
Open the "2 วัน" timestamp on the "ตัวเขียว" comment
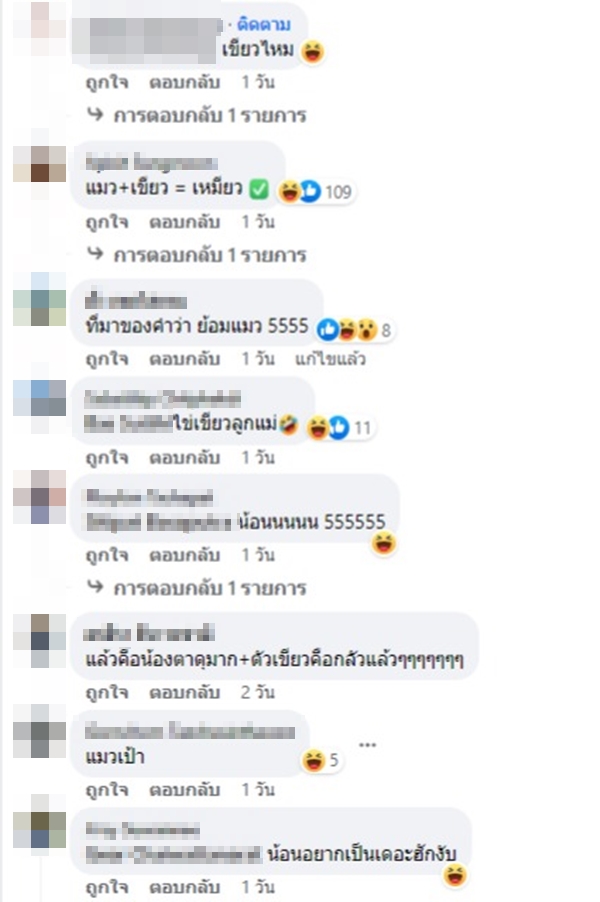(258, 693)
